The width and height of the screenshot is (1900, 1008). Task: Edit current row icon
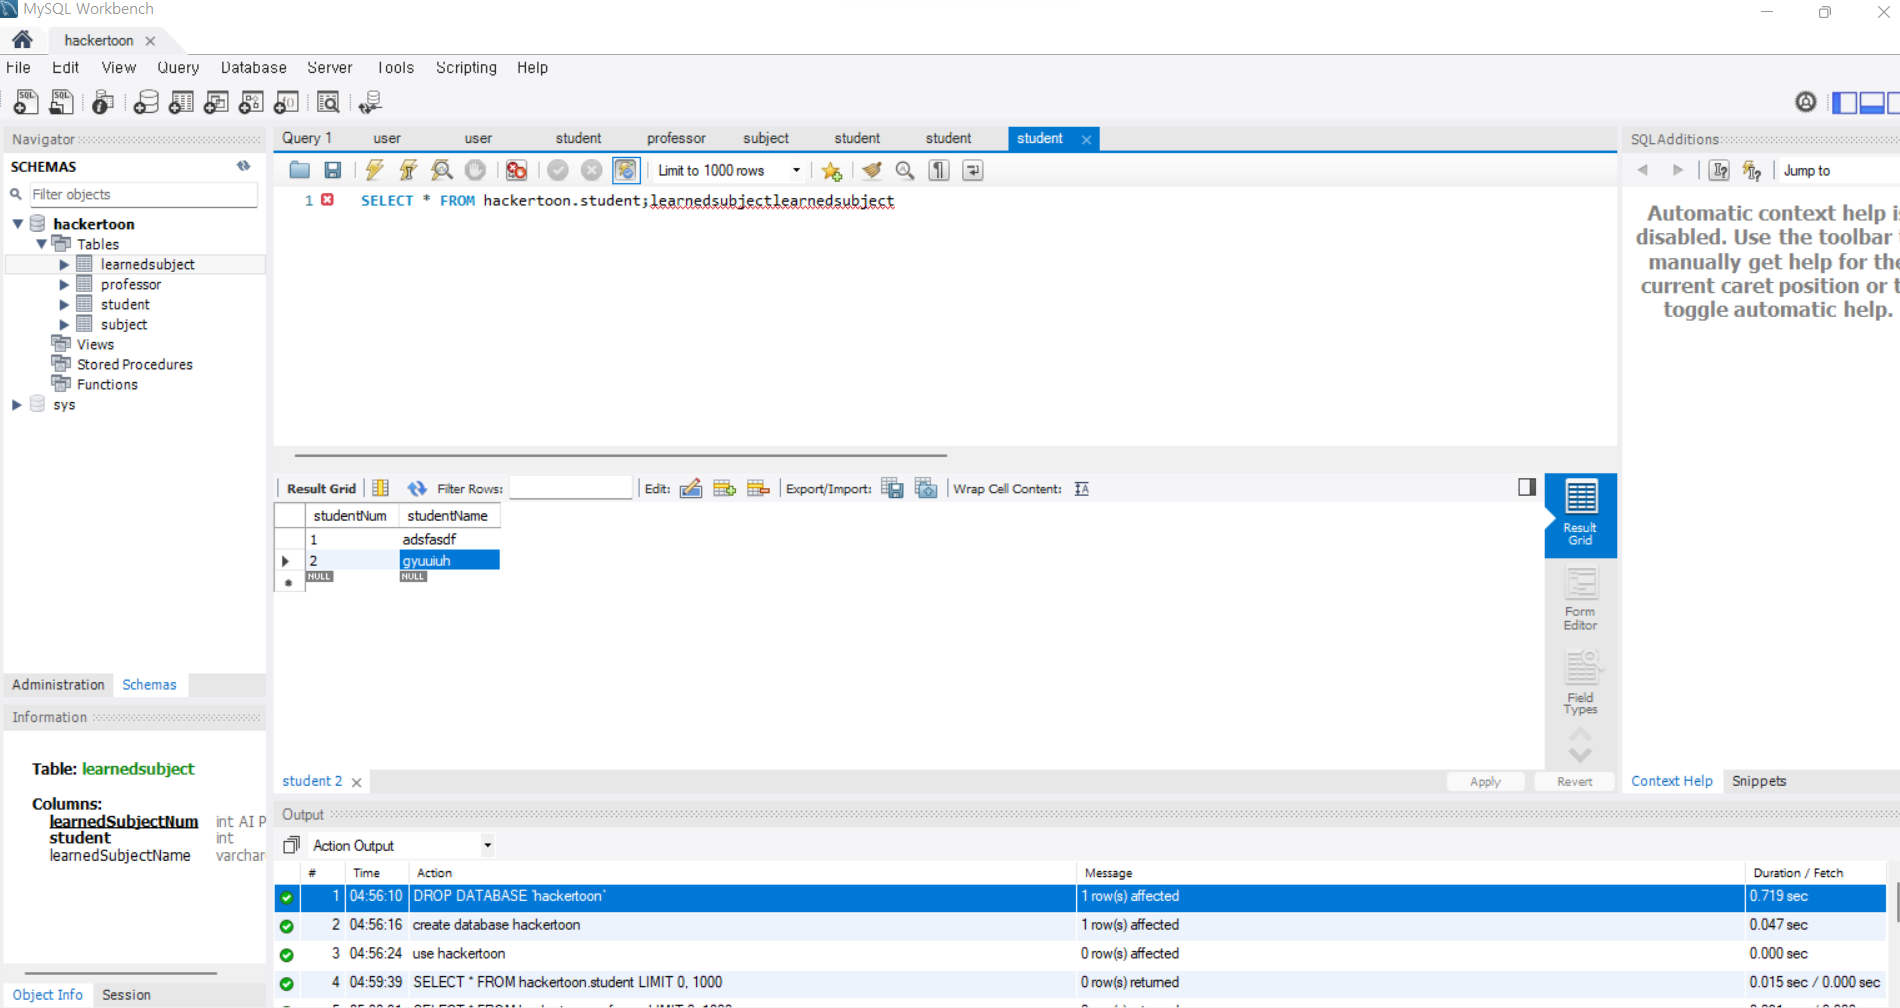pyautogui.click(x=691, y=488)
